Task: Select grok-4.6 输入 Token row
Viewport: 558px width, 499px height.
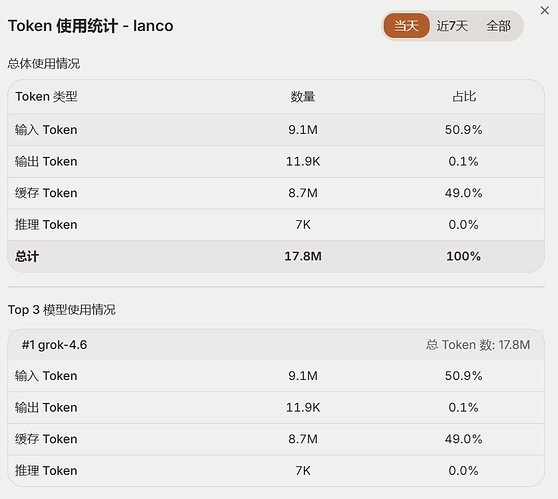Action: pos(276,376)
